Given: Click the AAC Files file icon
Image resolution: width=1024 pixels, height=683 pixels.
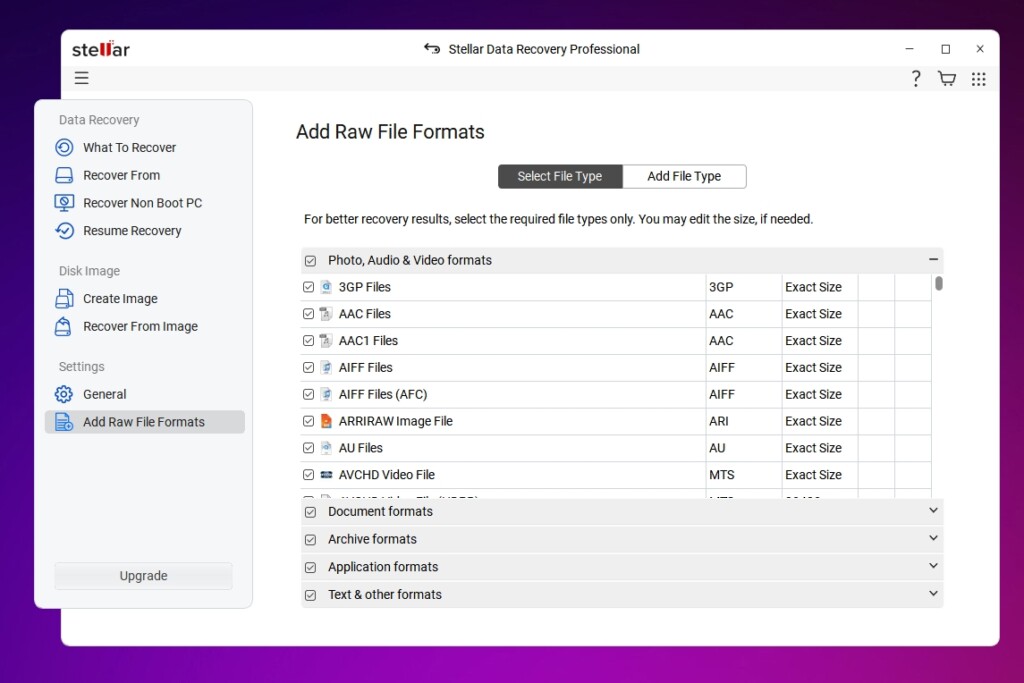Looking at the screenshot, I should click(326, 314).
